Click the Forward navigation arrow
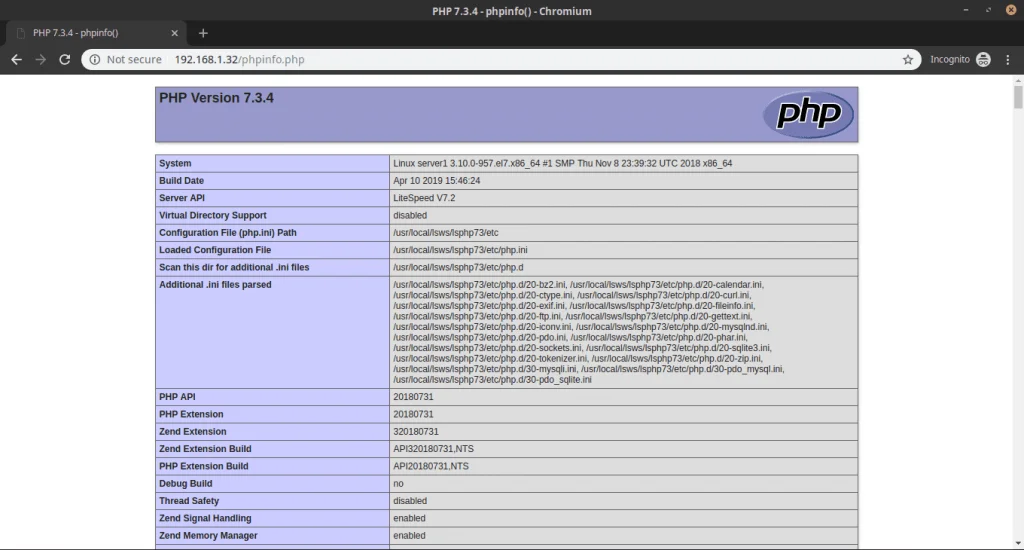This screenshot has height=550, width=1024. point(40,60)
